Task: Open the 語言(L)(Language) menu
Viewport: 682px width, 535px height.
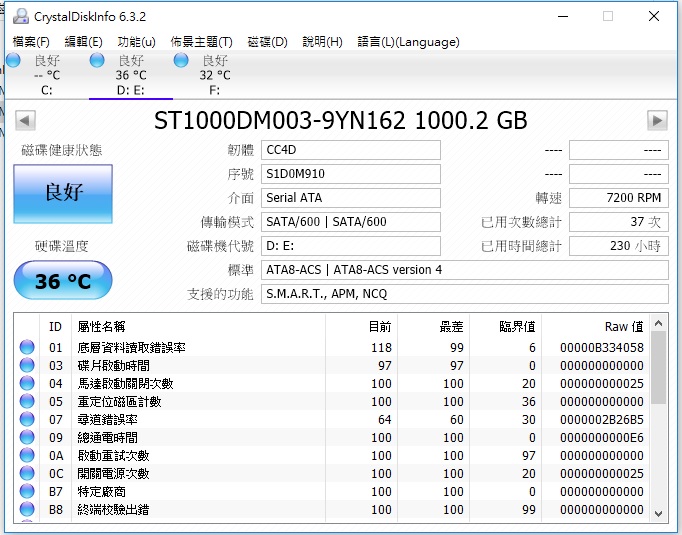Action: click(408, 42)
